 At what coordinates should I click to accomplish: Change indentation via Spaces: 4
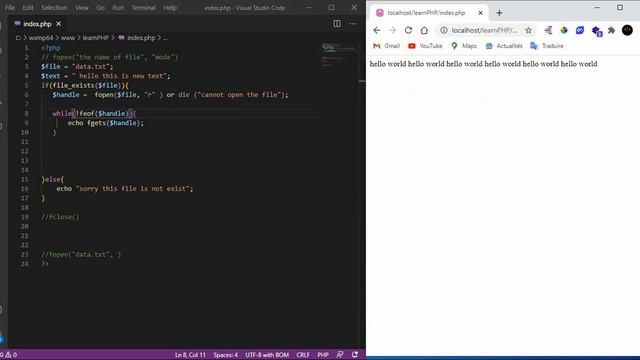225,355
